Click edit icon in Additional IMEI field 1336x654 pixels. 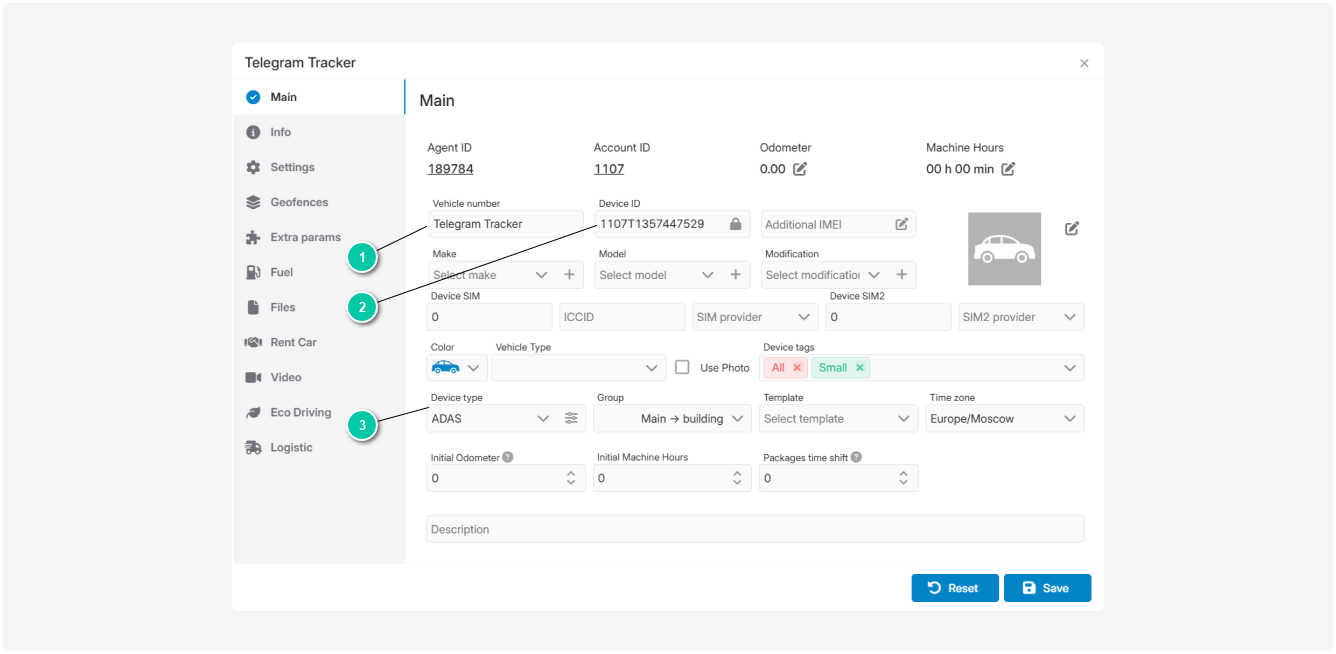tap(902, 224)
